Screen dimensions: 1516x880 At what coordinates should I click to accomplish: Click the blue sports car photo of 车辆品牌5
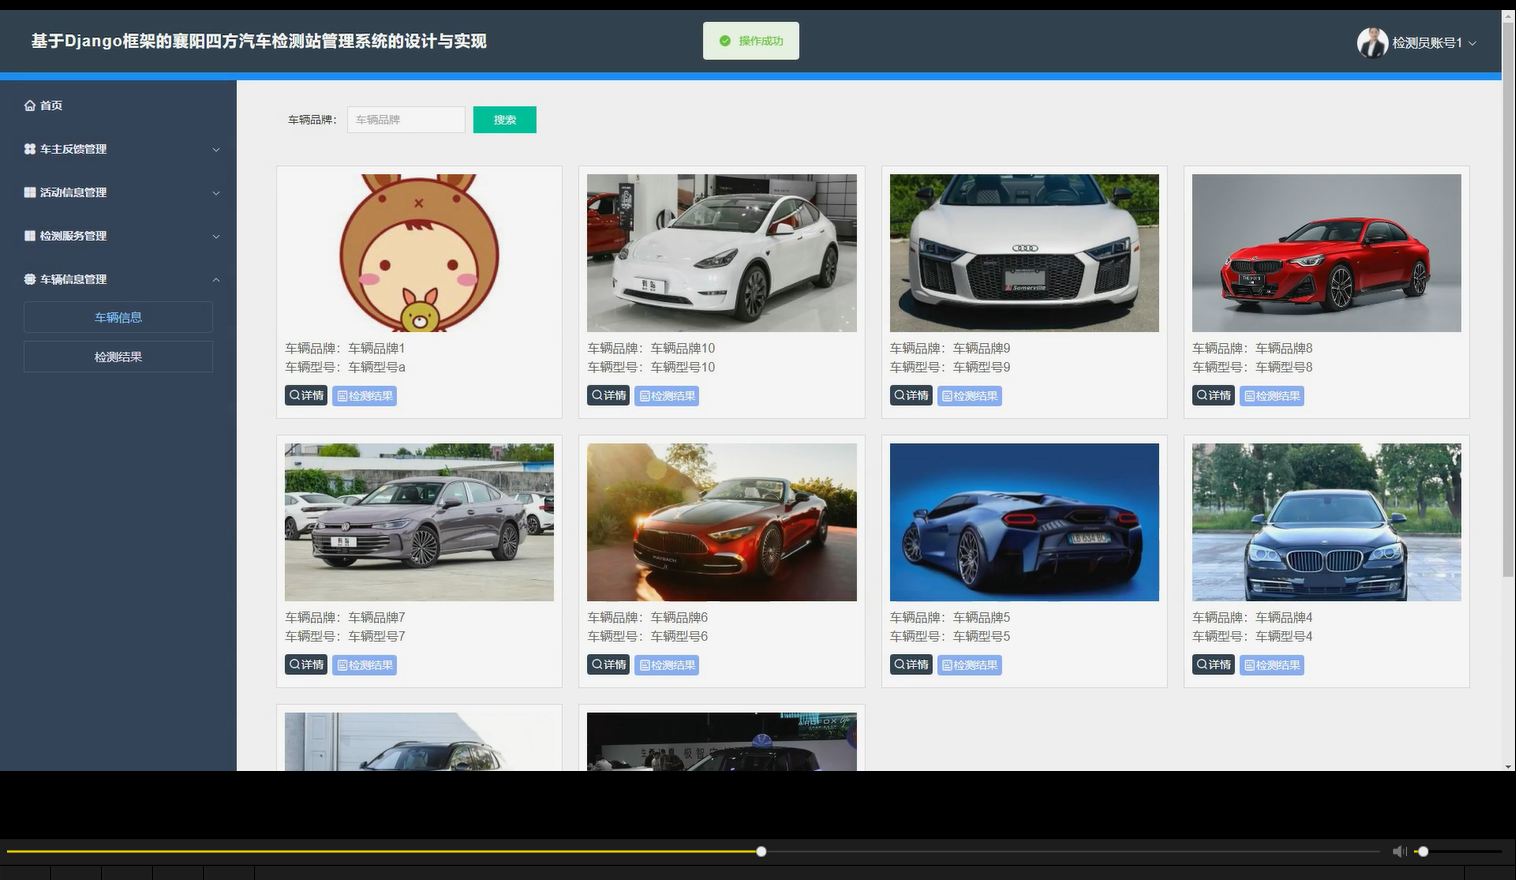(x=1024, y=522)
